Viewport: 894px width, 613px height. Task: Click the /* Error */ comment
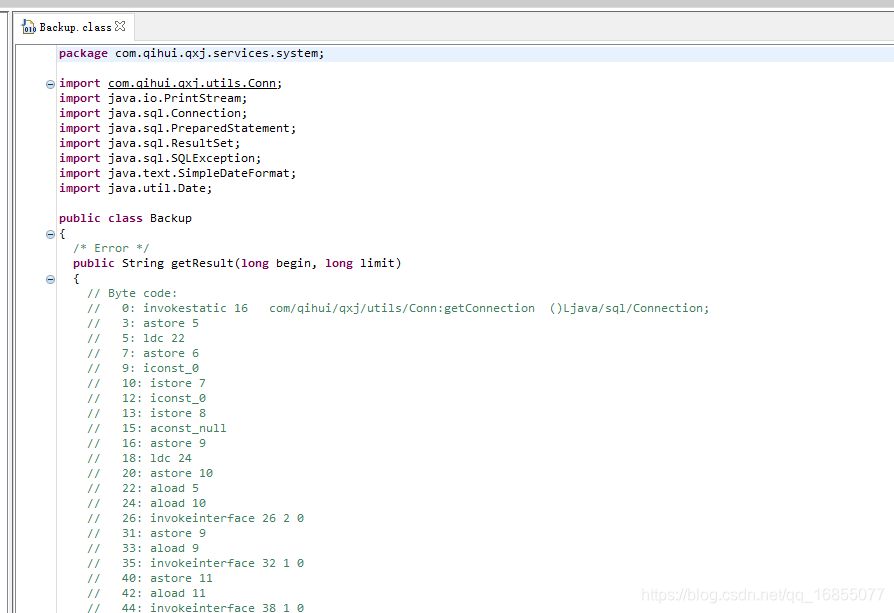pyautogui.click(x=111, y=248)
